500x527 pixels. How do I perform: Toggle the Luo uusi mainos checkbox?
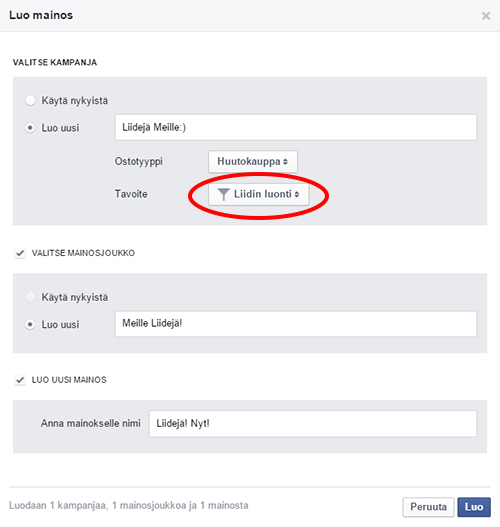(x=20, y=380)
